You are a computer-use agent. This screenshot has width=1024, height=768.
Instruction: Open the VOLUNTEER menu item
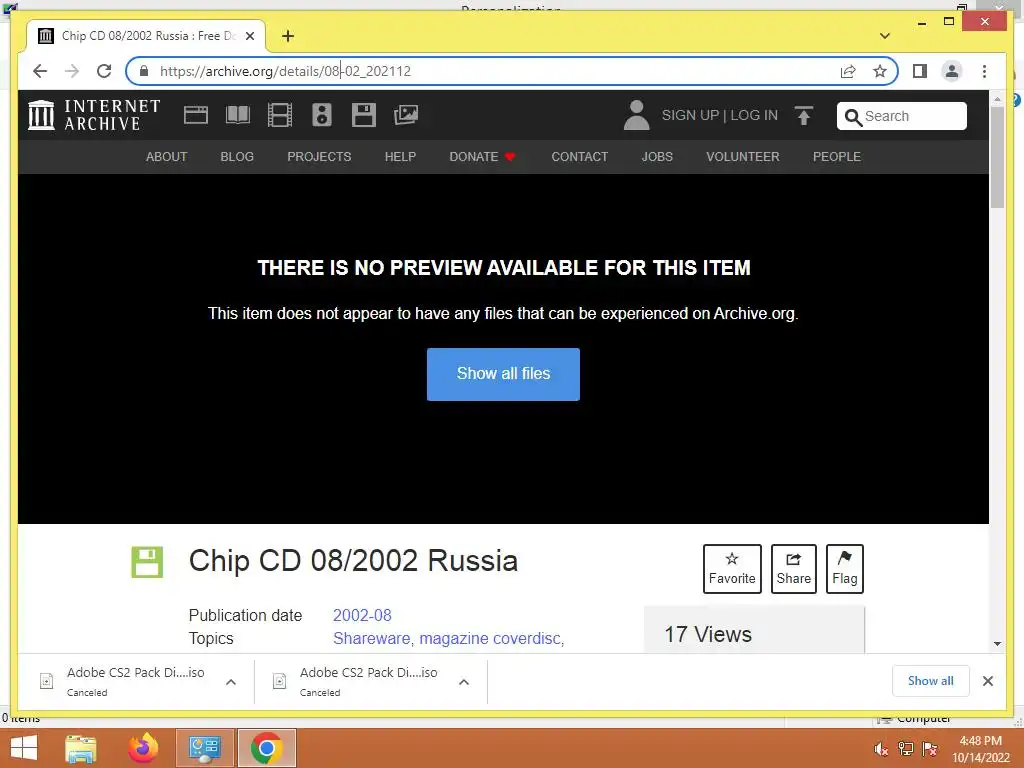click(743, 157)
